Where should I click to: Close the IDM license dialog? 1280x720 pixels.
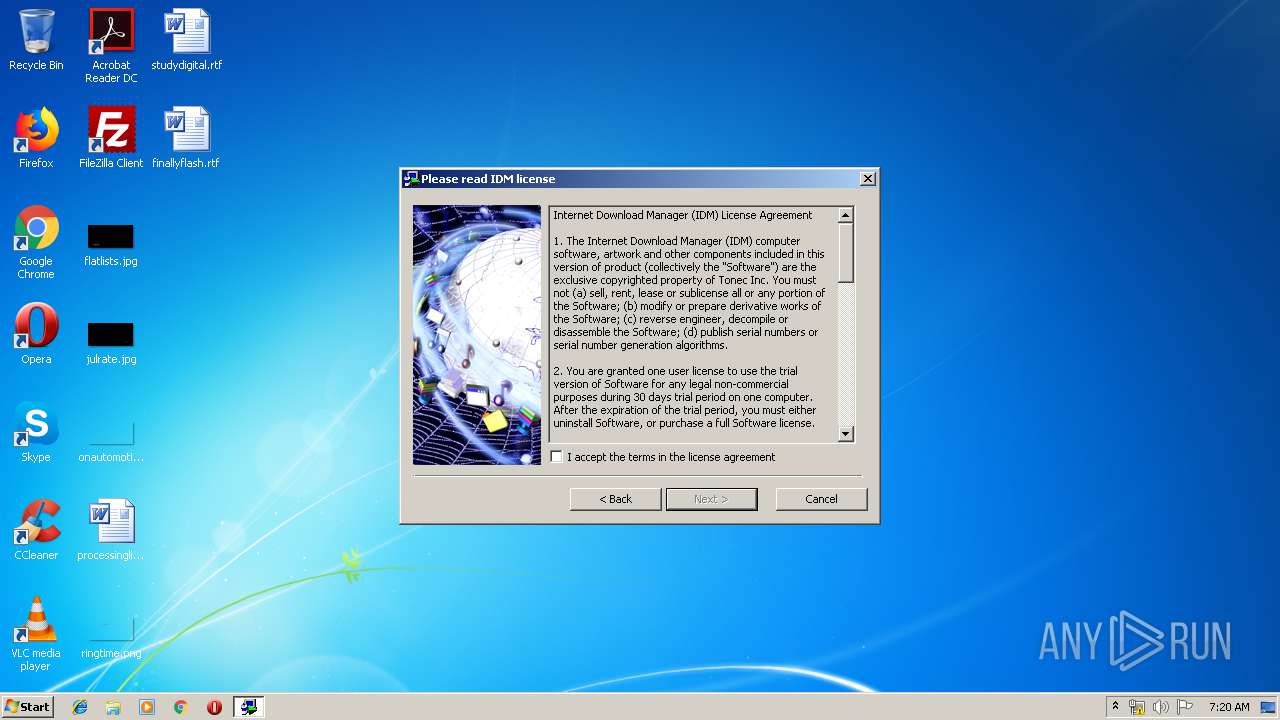coord(868,179)
